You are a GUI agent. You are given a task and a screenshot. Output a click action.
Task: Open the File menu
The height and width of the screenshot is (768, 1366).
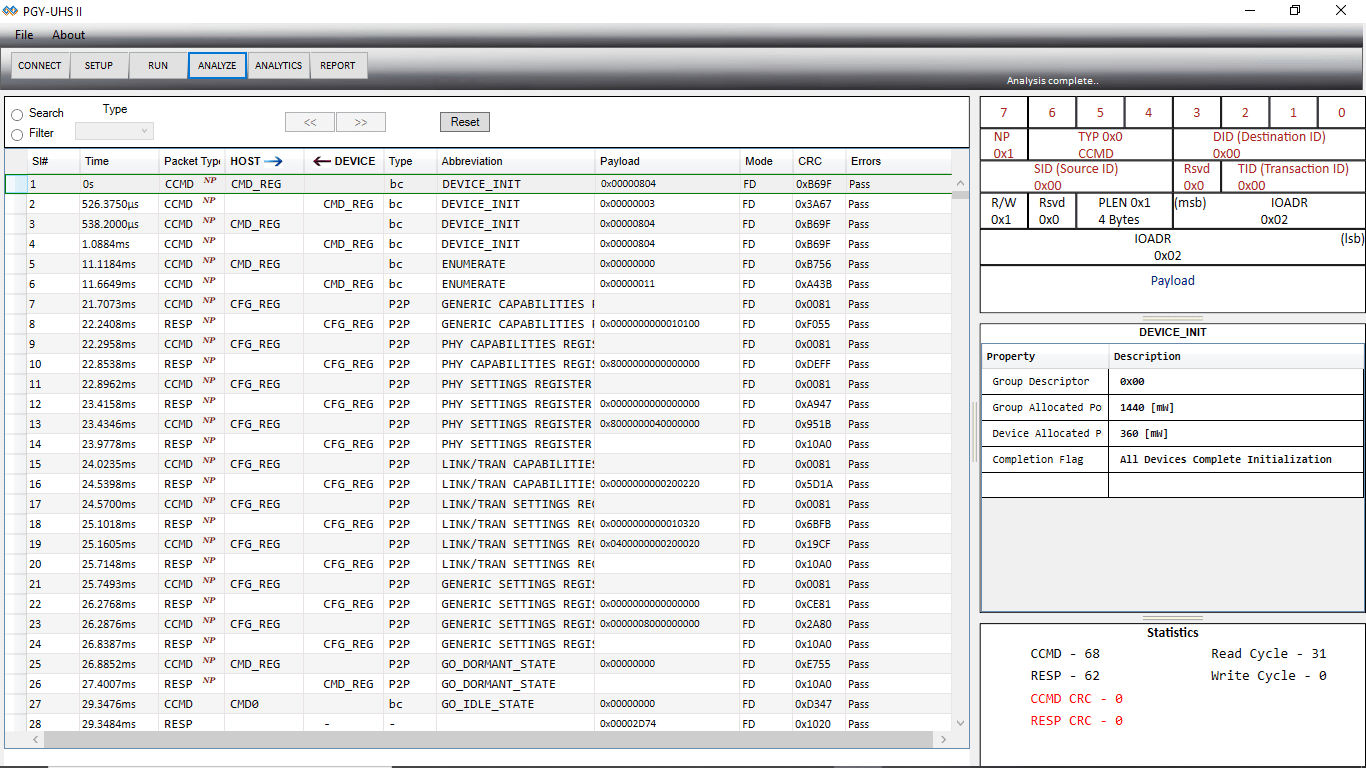pyautogui.click(x=24, y=35)
